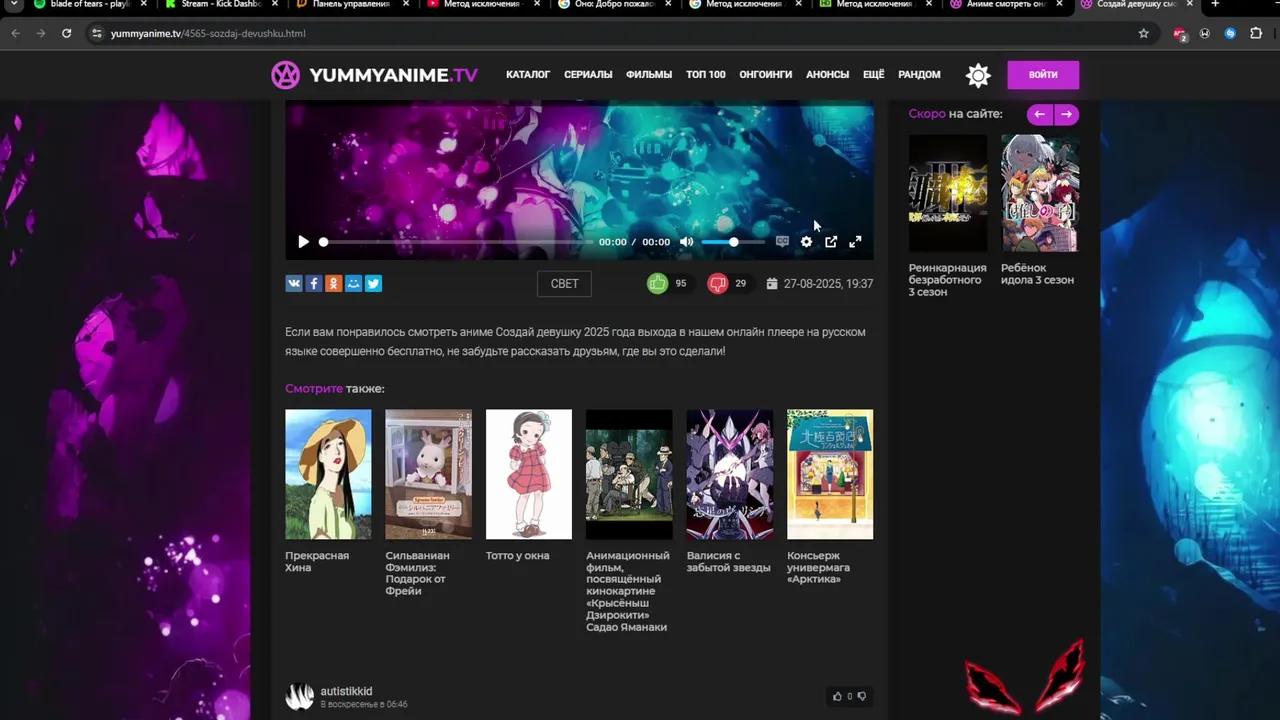Click the ВОЙТИ login button
This screenshot has width=1280, height=720.
click(1043, 75)
